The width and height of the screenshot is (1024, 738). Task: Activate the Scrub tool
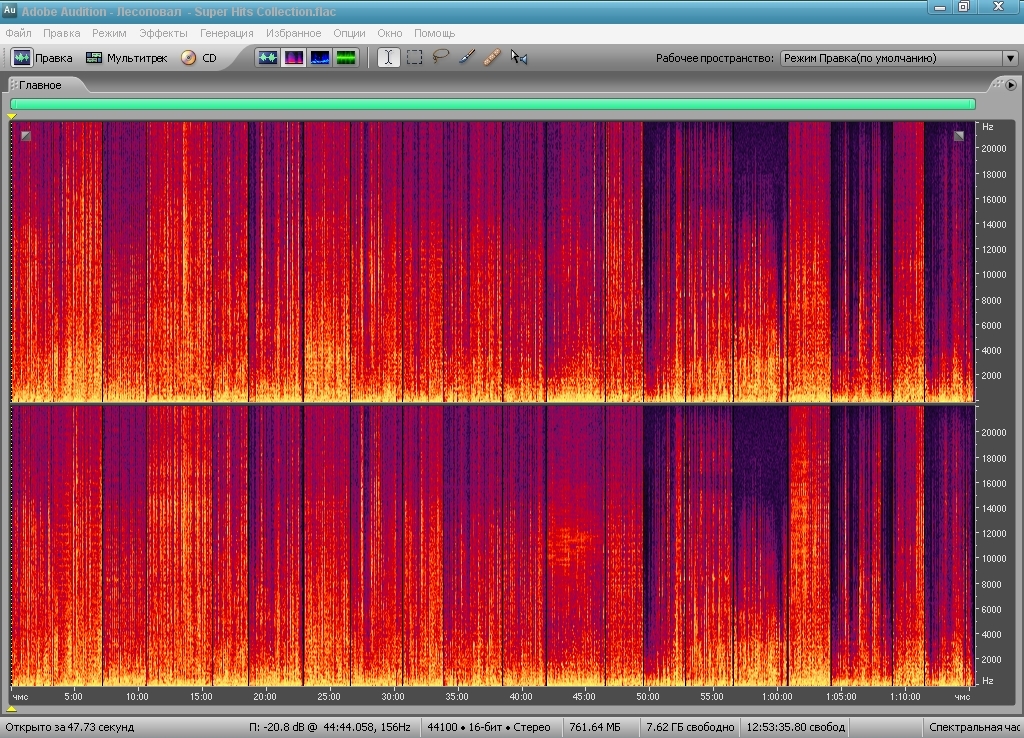(519, 57)
